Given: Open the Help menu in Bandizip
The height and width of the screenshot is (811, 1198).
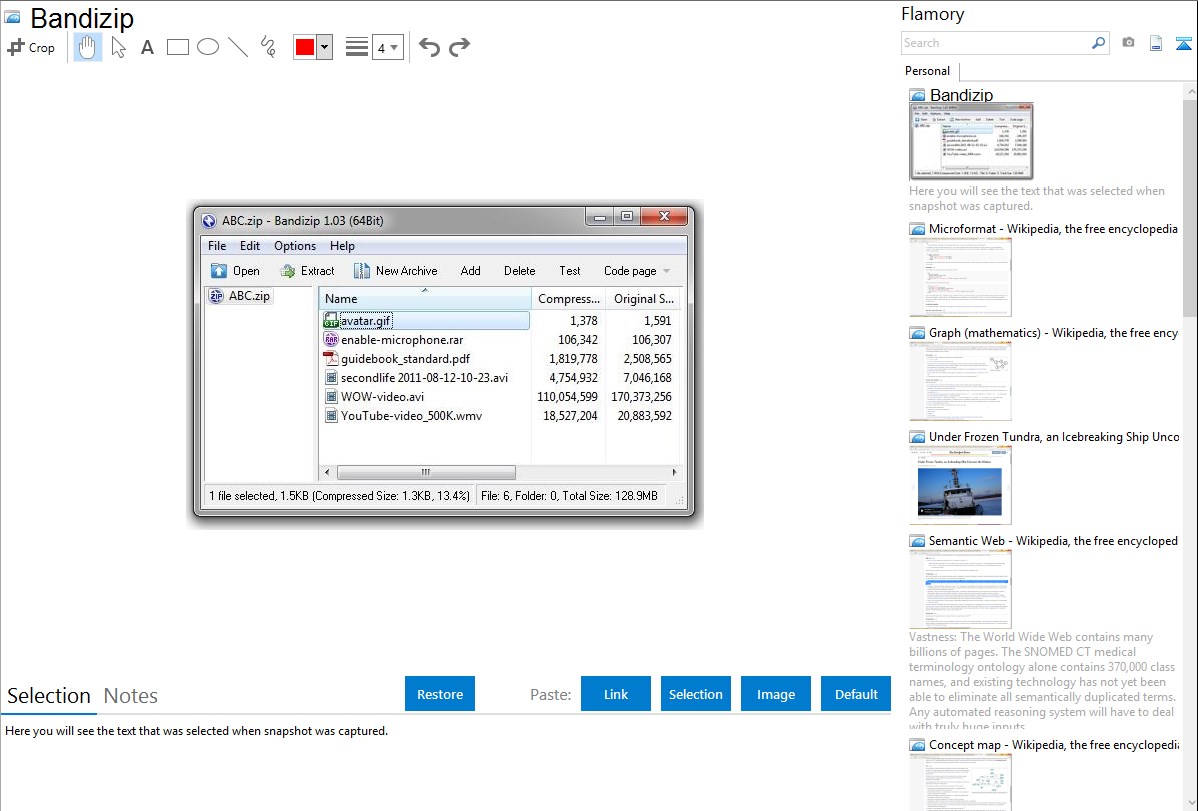Looking at the screenshot, I should pos(342,246).
